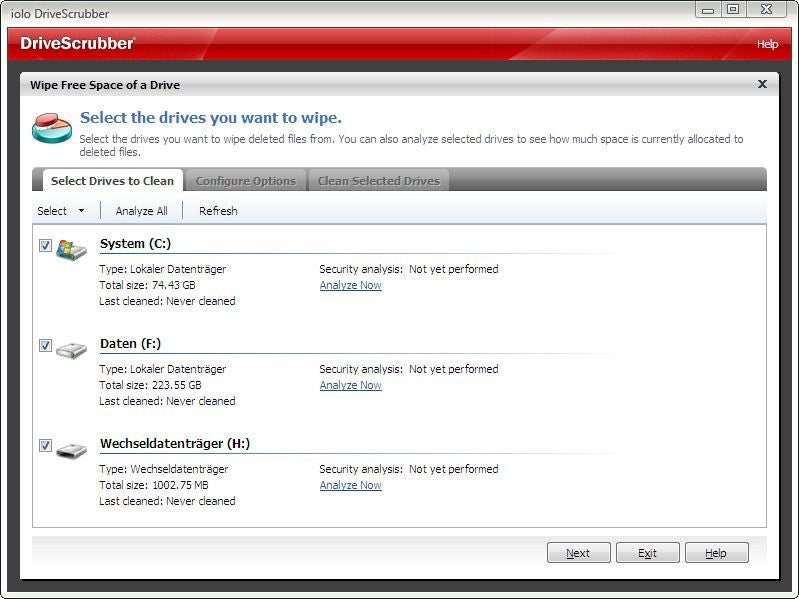Close the iolo DriveScrubber window
Viewport: 799px width, 599px height.
[766, 10]
